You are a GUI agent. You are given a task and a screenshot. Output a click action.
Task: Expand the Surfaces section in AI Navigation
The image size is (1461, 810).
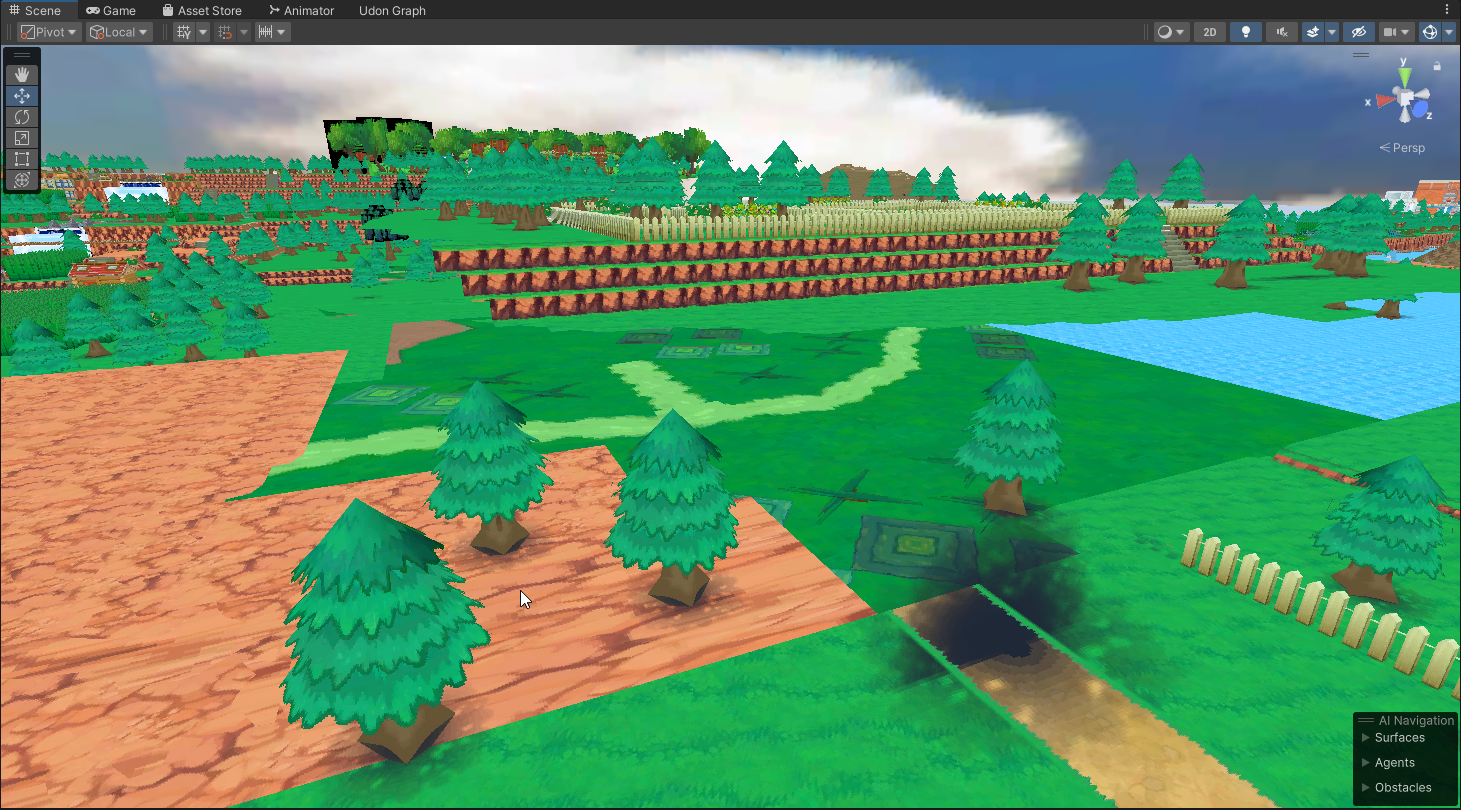pyautogui.click(x=1399, y=738)
